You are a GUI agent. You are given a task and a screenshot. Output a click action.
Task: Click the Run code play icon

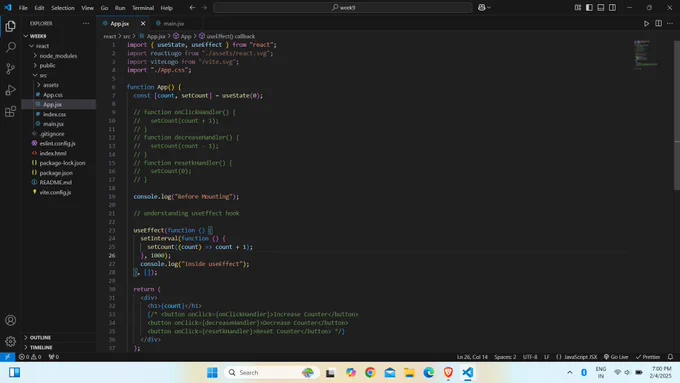point(646,23)
